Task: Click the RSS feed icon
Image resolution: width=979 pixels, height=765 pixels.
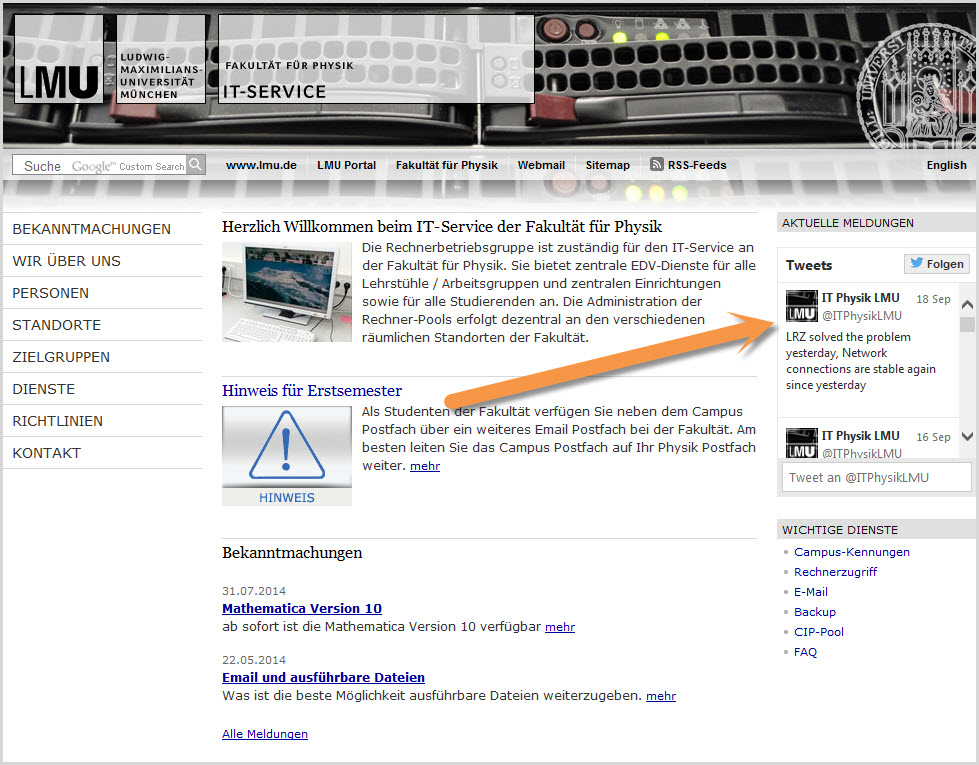Action: 656,164
